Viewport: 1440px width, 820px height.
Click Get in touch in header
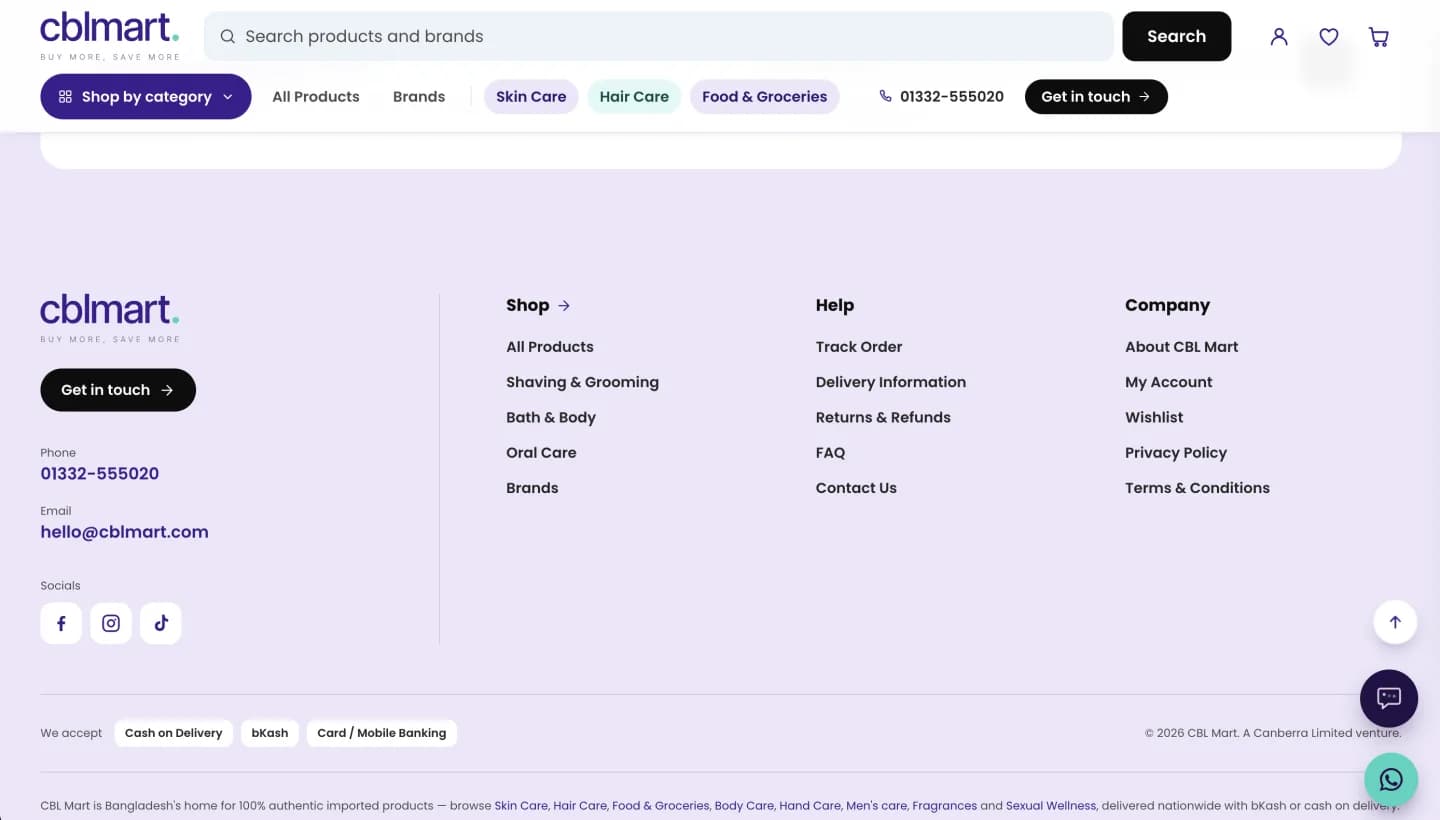click(x=1096, y=97)
